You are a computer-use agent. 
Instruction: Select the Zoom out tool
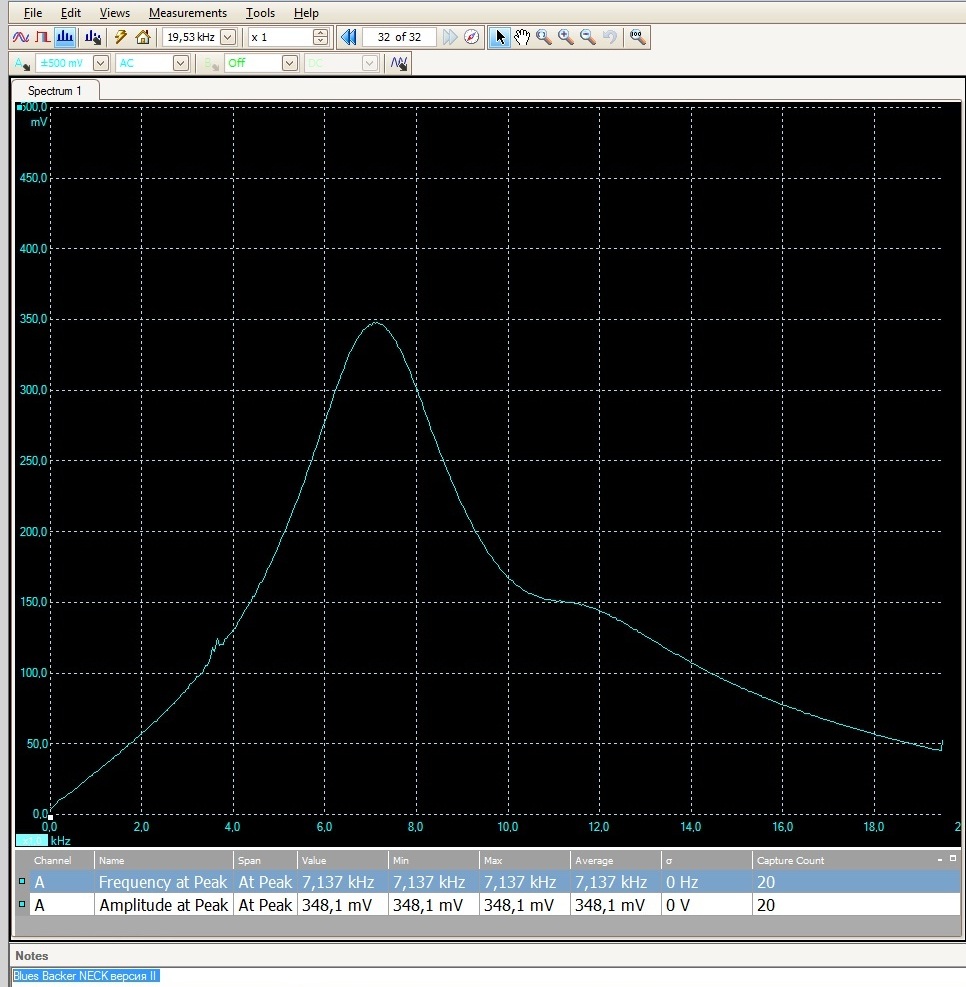click(588, 37)
